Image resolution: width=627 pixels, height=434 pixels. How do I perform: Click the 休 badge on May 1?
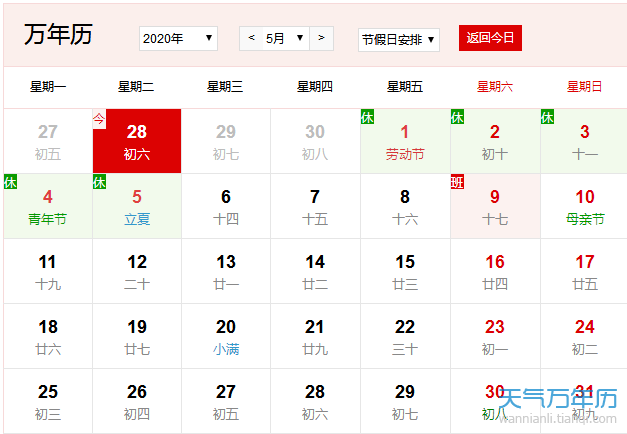click(367, 117)
